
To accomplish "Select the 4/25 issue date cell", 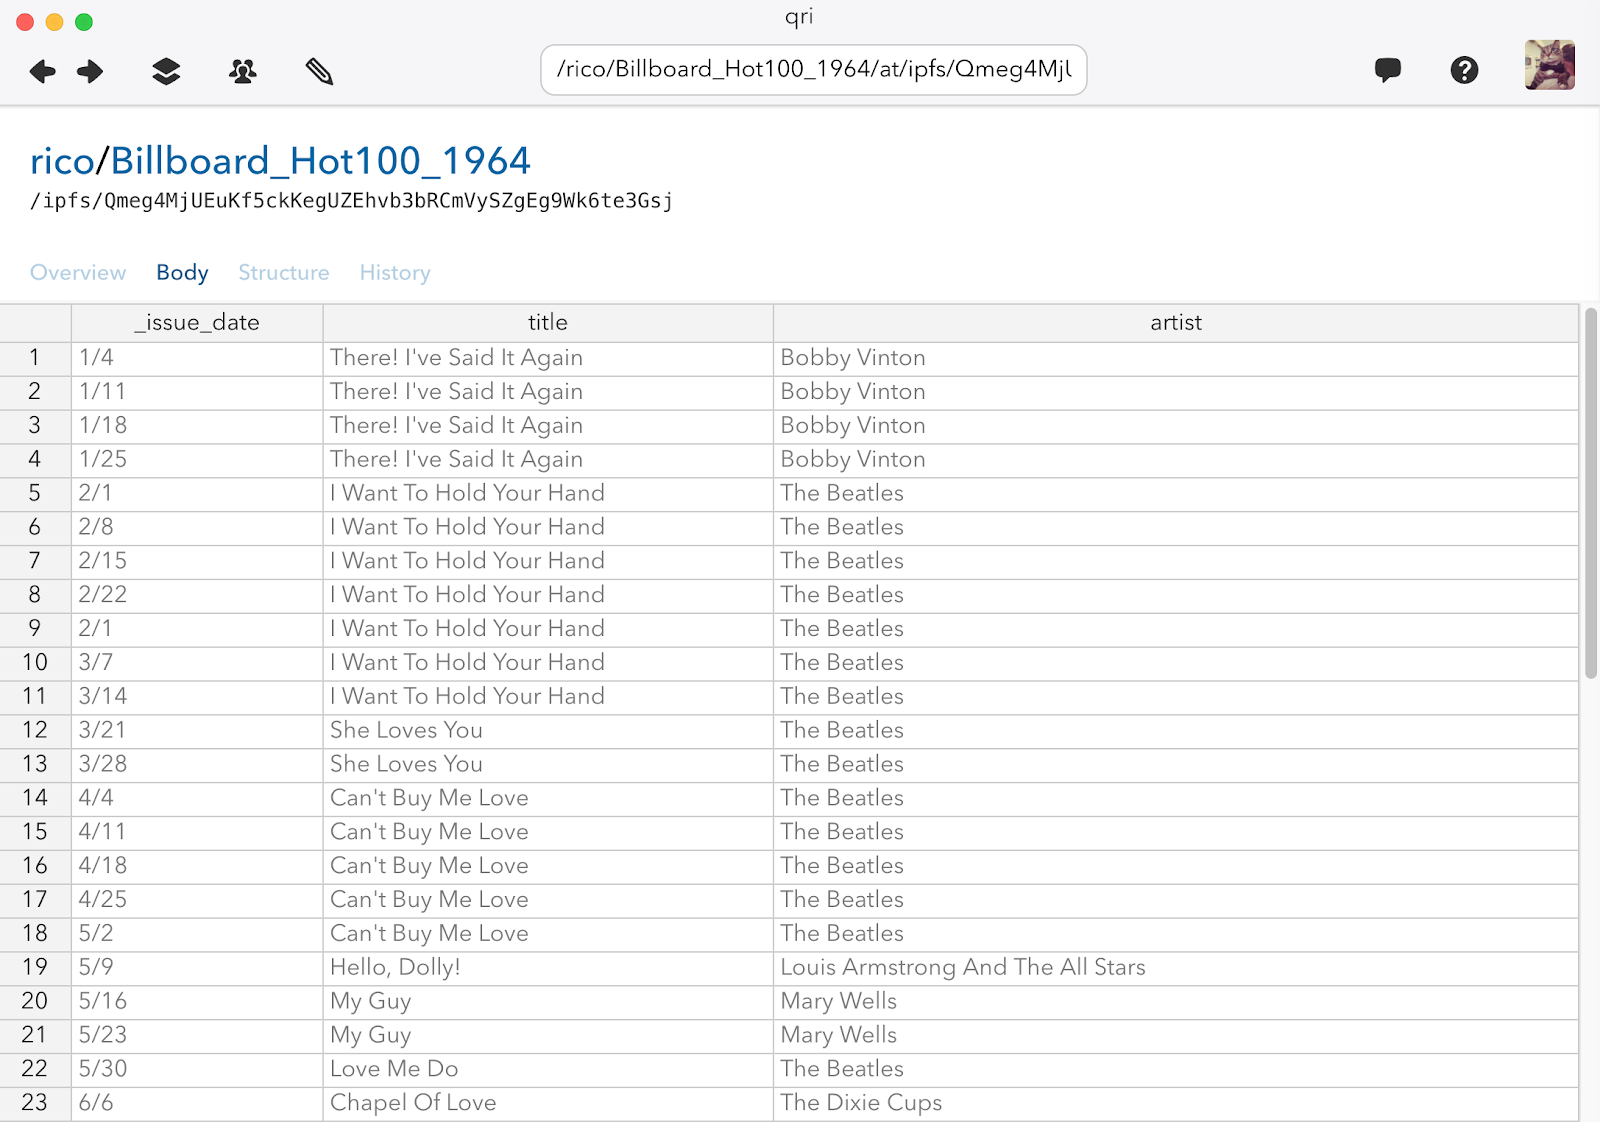I will click(x=197, y=900).
